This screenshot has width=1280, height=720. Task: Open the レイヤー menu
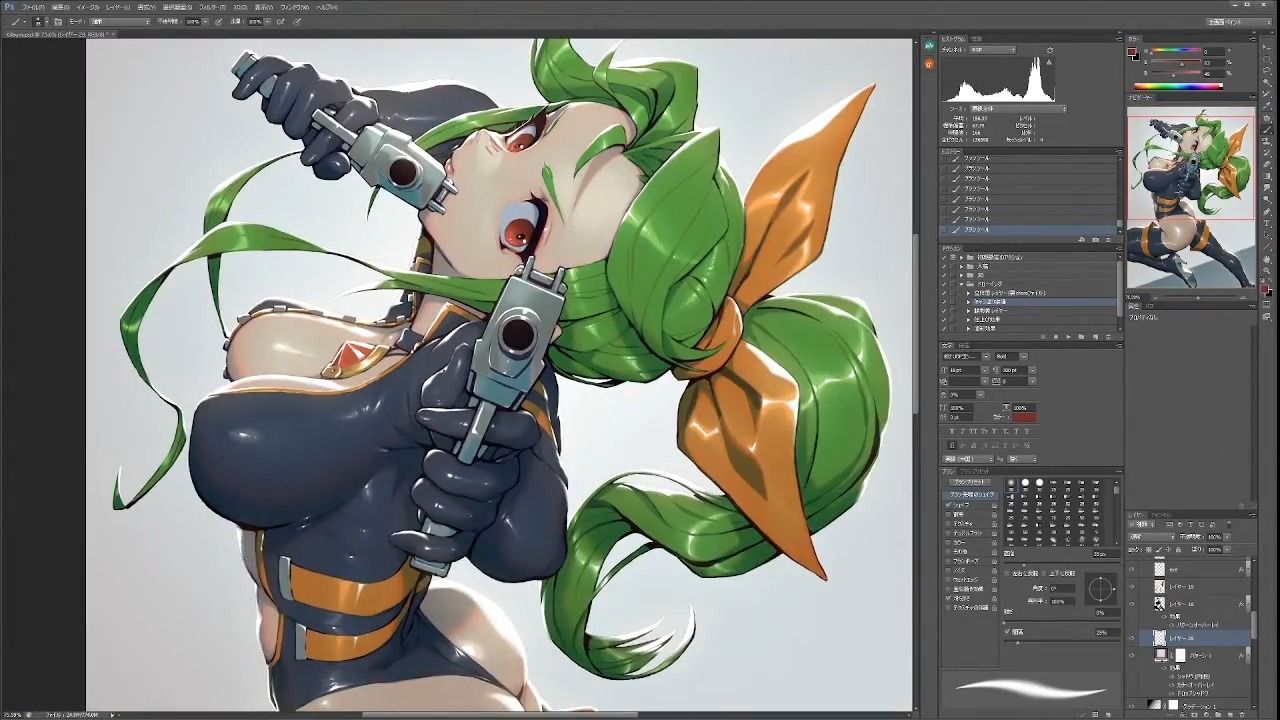(x=118, y=6)
